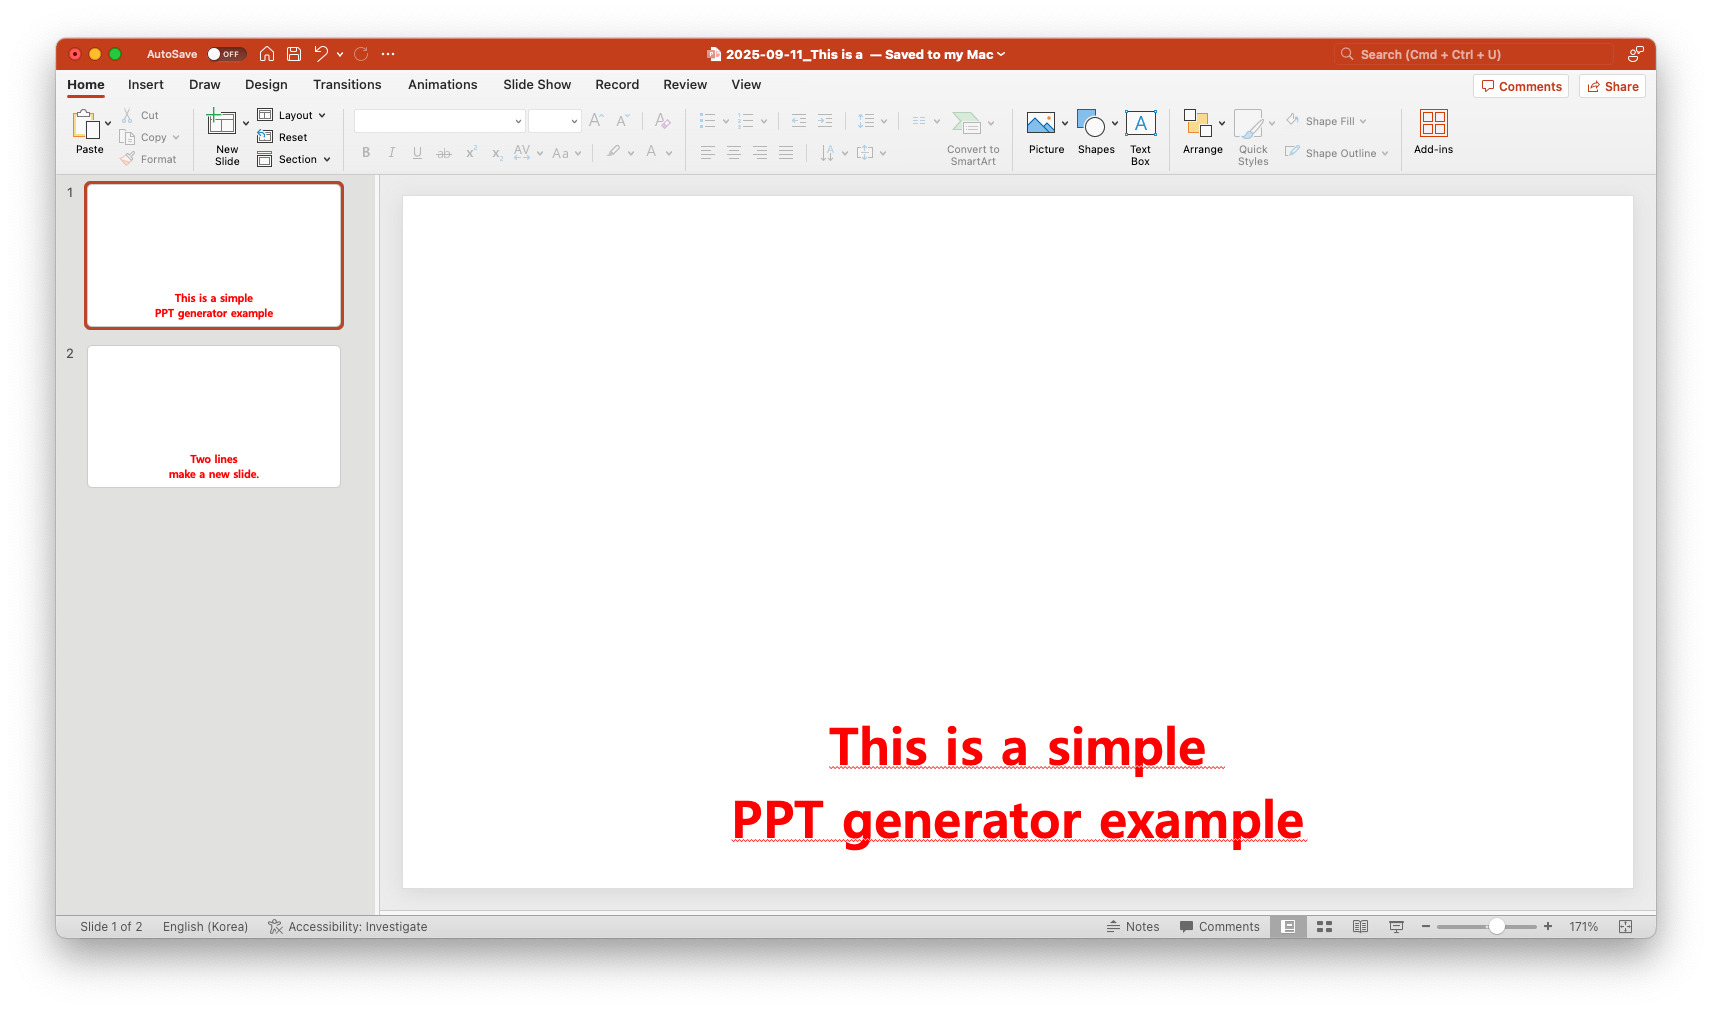Click Convert to SmartArt
The width and height of the screenshot is (1712, 1012).
pyautogui.click(x=971, y=137)
